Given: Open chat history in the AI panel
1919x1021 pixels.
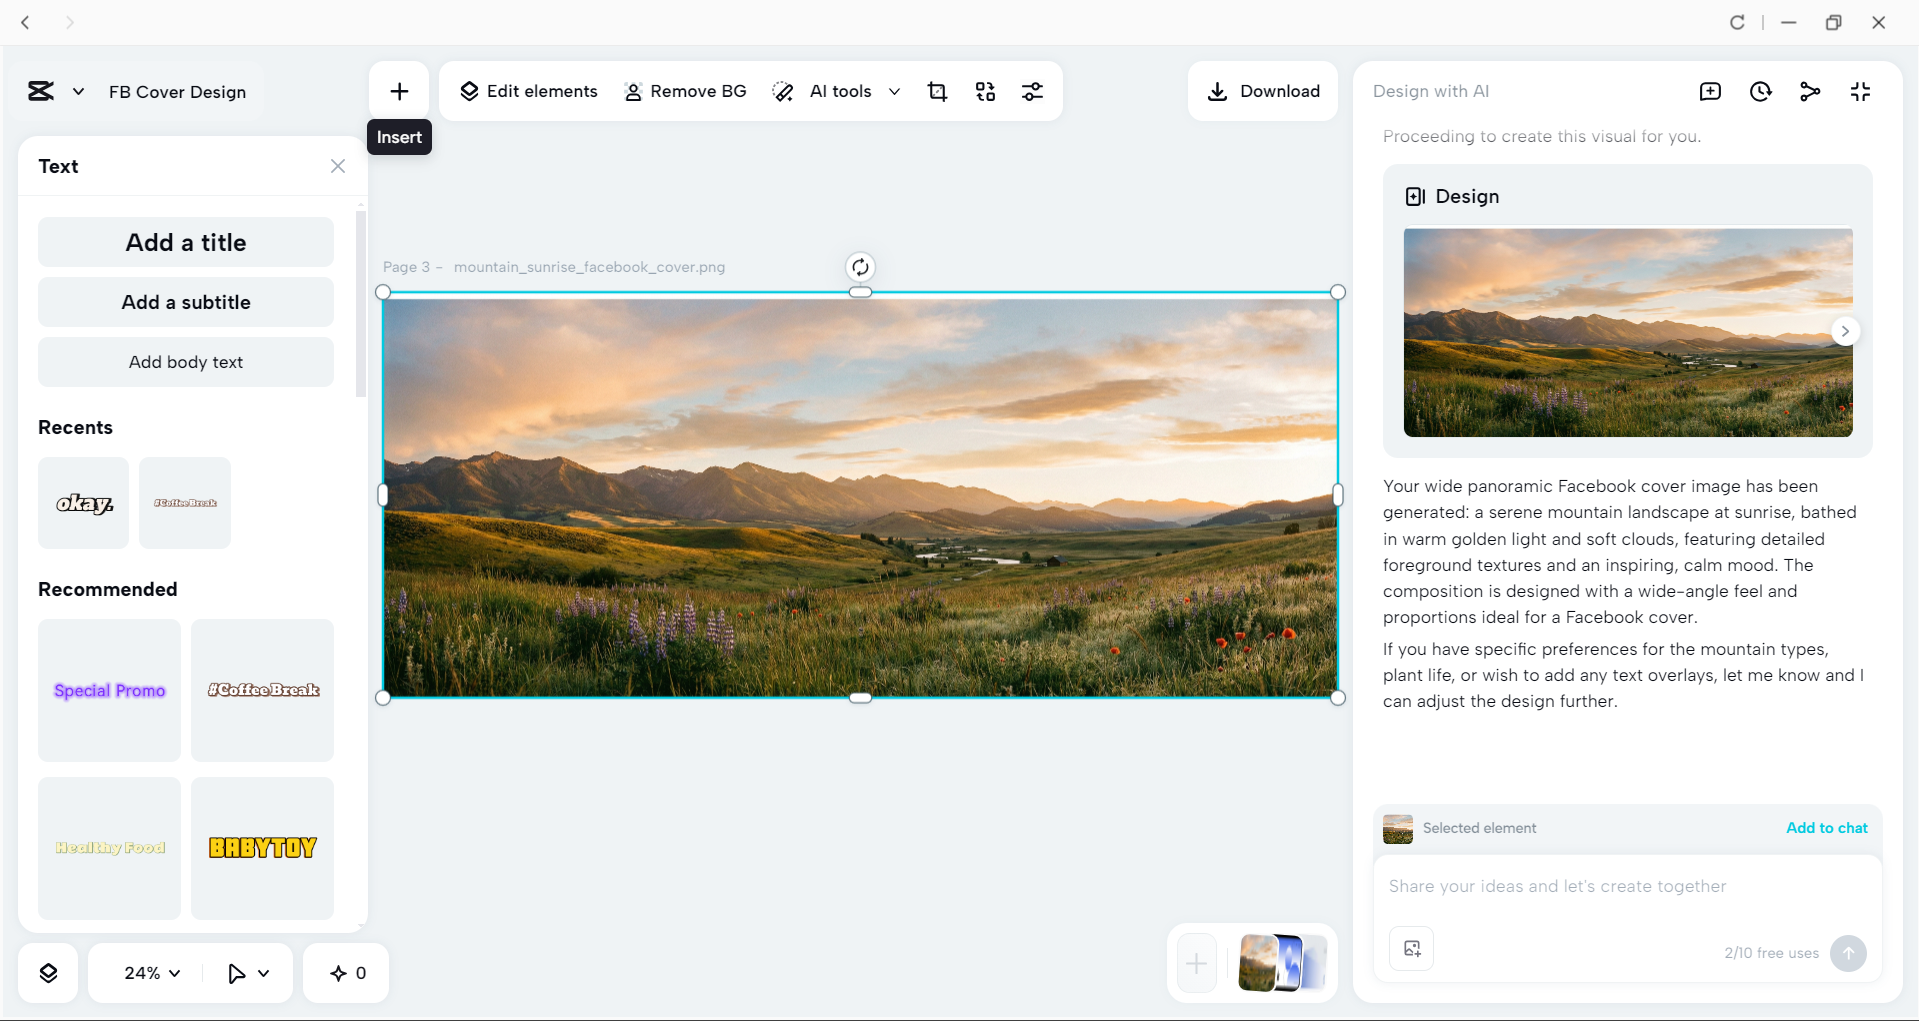Looking at the screenshot, I should pyautogui.click(x=1761, y=91).
